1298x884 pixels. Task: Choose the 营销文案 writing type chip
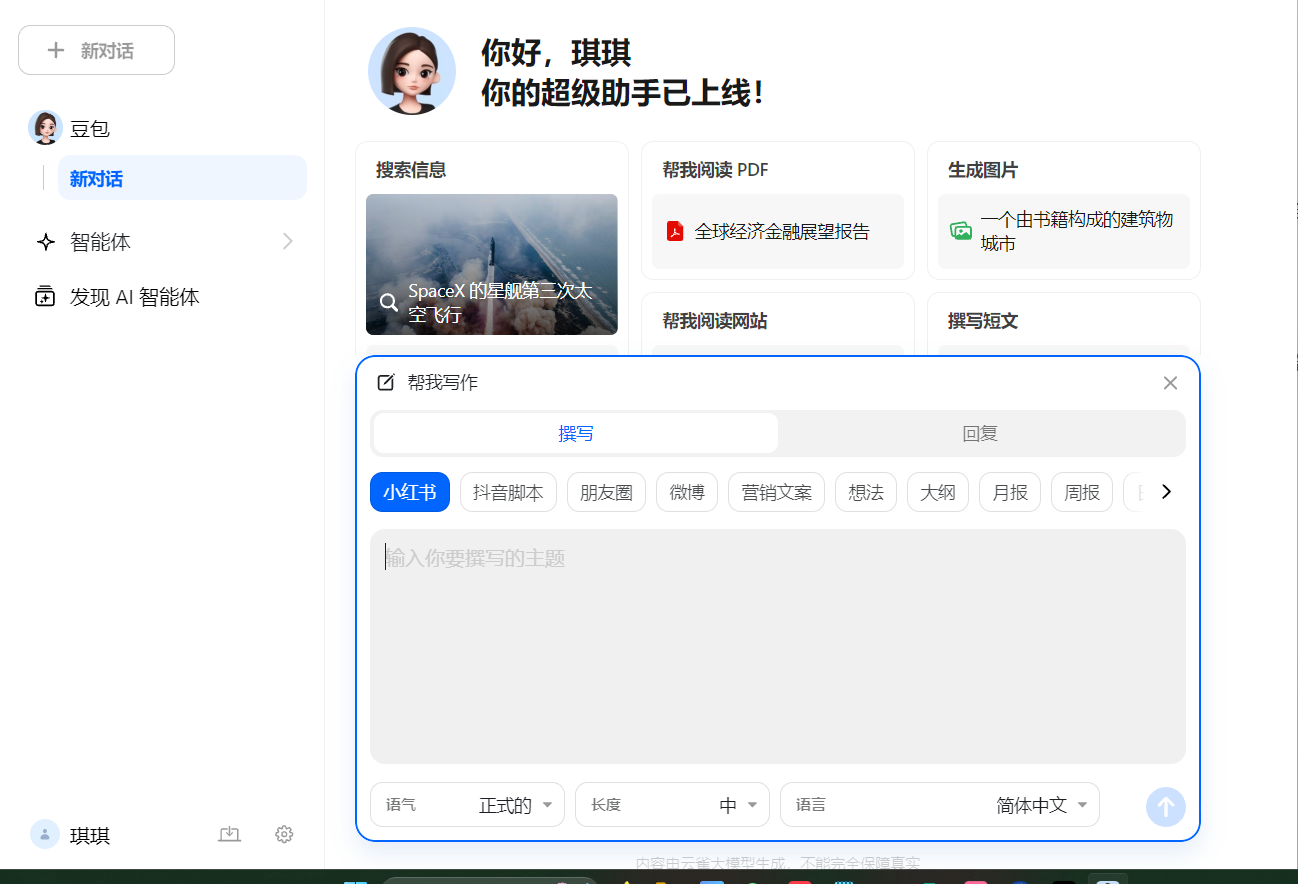tap(777, 492)
